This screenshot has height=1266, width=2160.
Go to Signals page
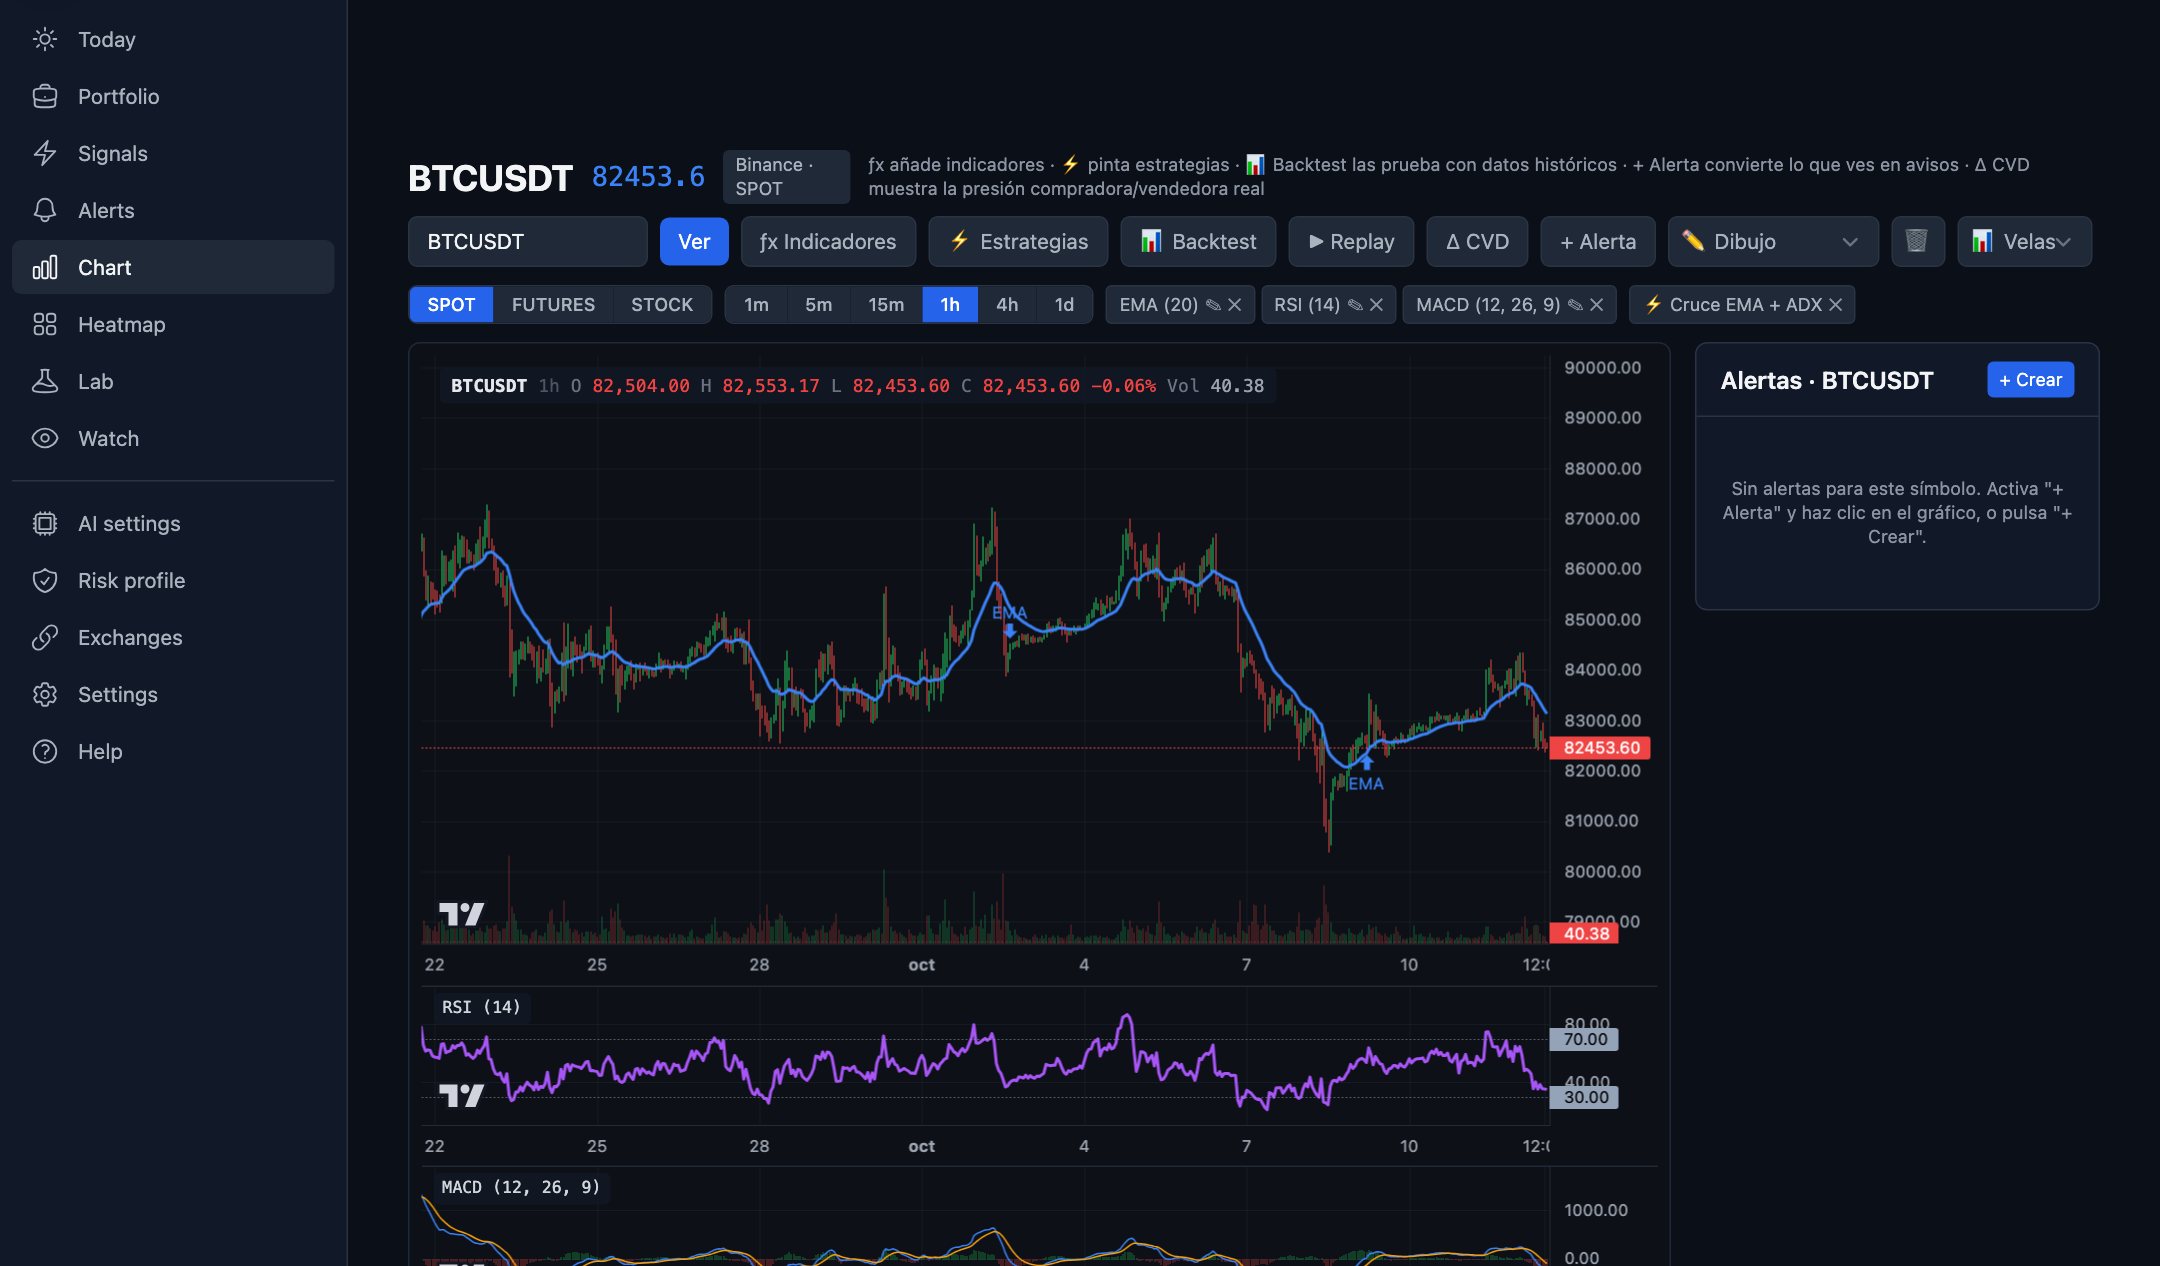coord(173,153)
